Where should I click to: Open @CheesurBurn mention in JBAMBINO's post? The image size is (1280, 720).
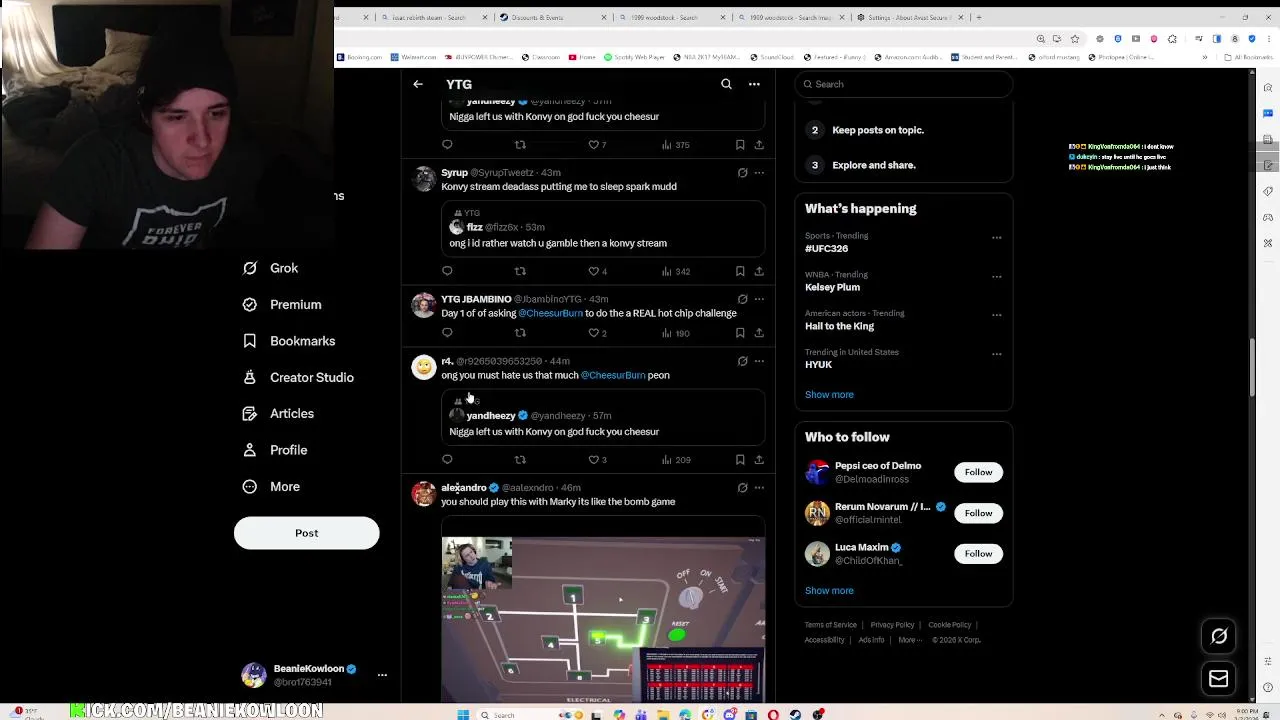tap(550, 313)
